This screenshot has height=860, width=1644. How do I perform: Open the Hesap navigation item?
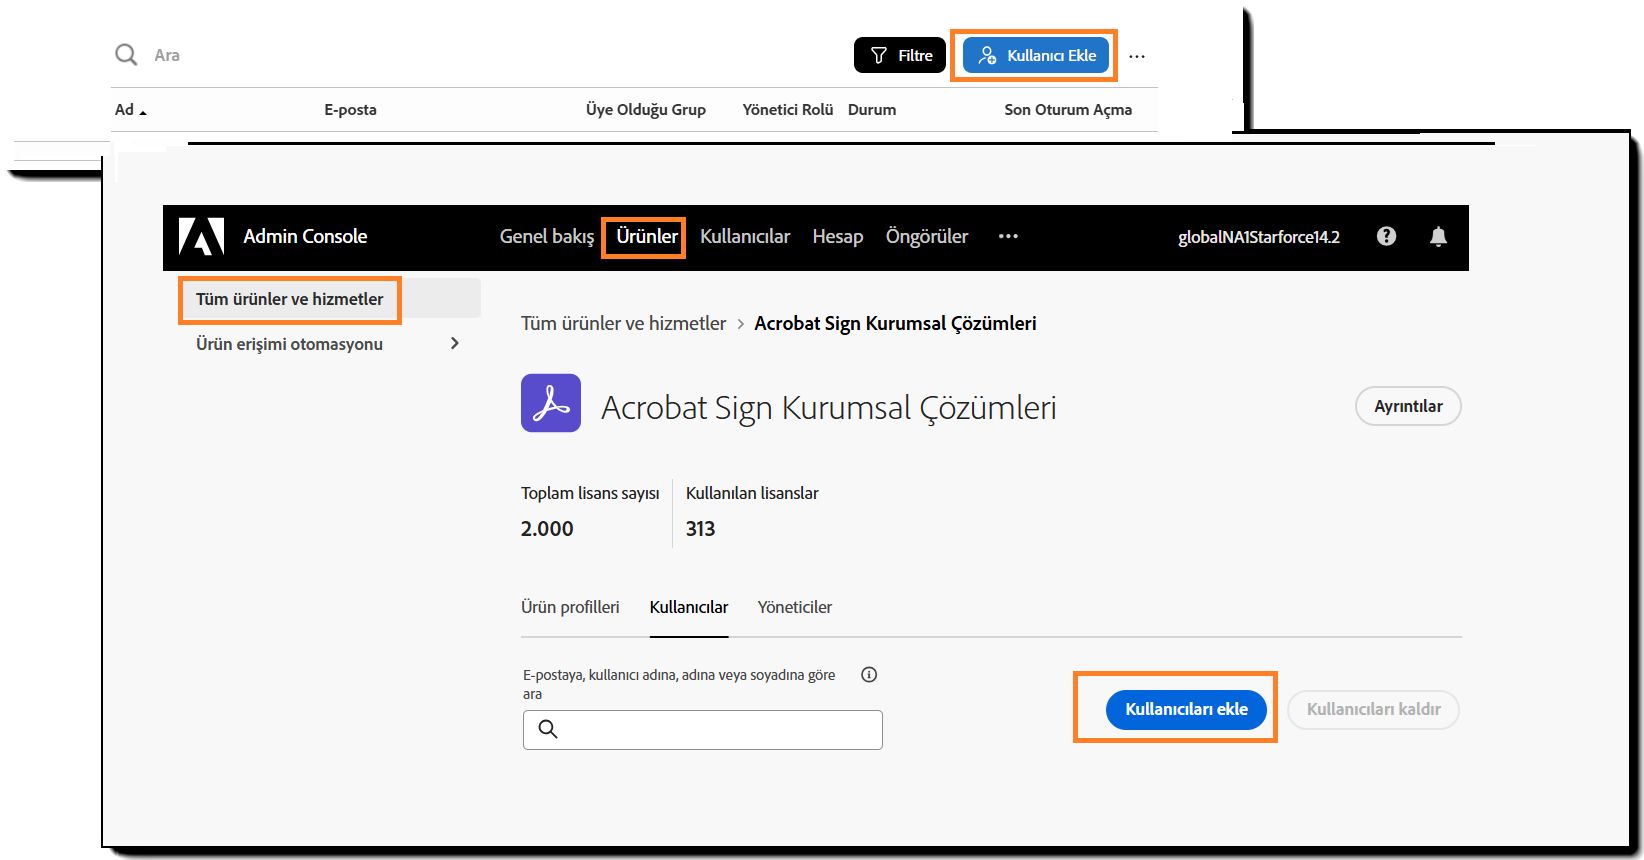pyautogui.click(x=837, y=236)
